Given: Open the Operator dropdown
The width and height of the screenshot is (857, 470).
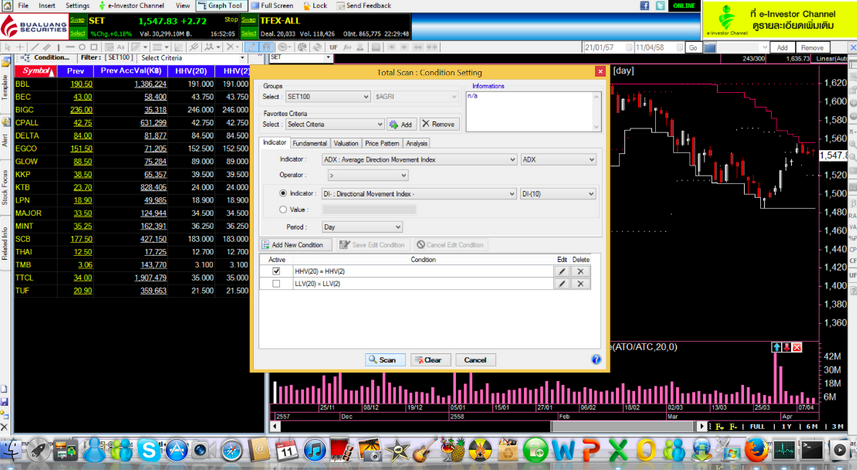Looking at the screenshot, I should click(x=367, y=175).
